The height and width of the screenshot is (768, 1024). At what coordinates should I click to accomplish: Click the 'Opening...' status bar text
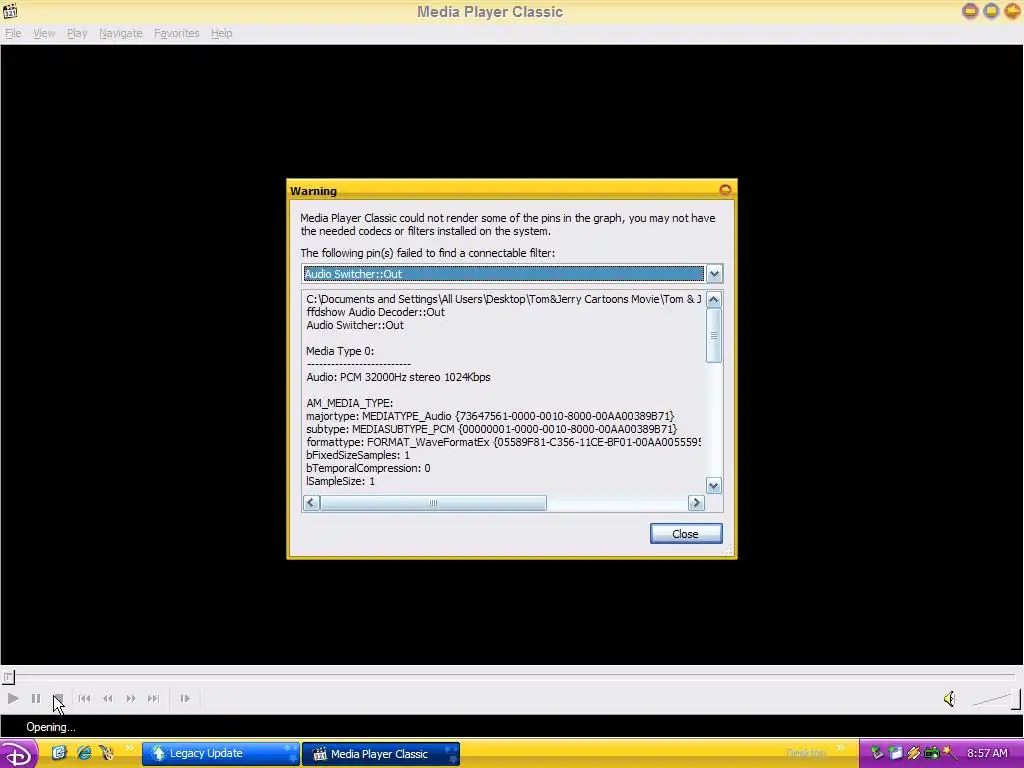51,727
